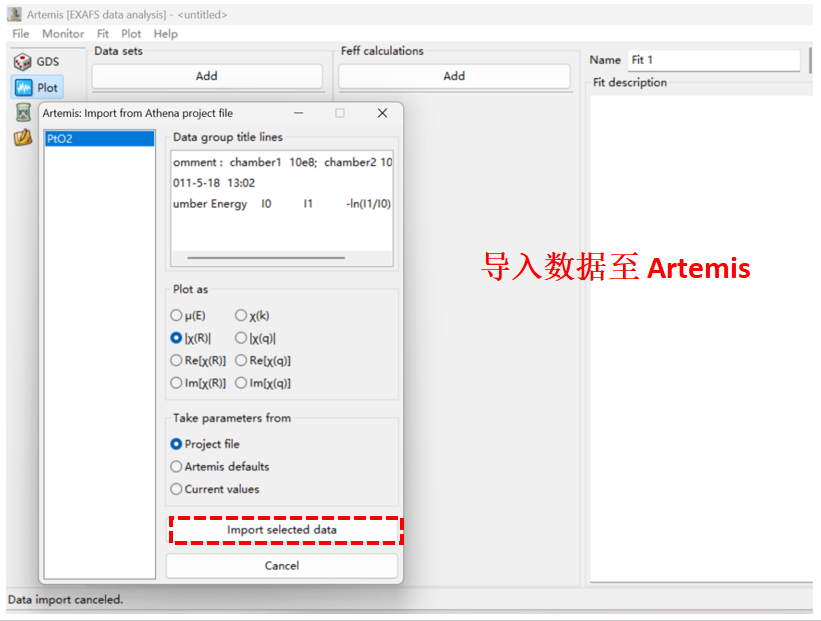This screenshot has width=821, height=621.
Task: Select |χ(R)| plot option
Action: point(191,338)
